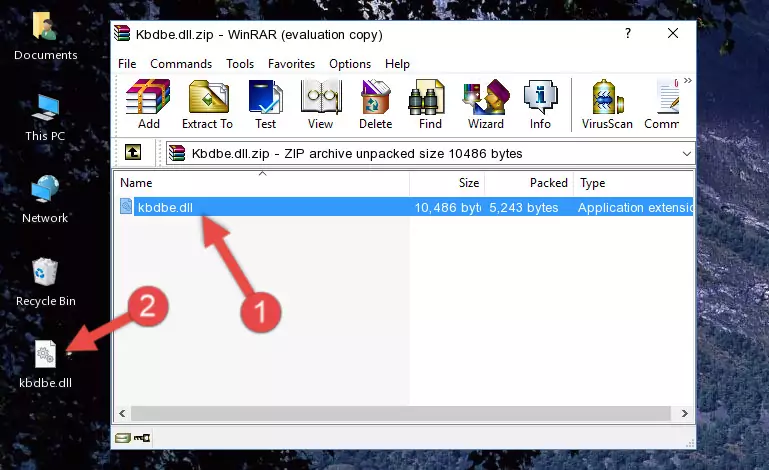Screen dimensions: 769x470
Task: Expand the toolbar overflow chevron
Action: click(x=688, y=80)
